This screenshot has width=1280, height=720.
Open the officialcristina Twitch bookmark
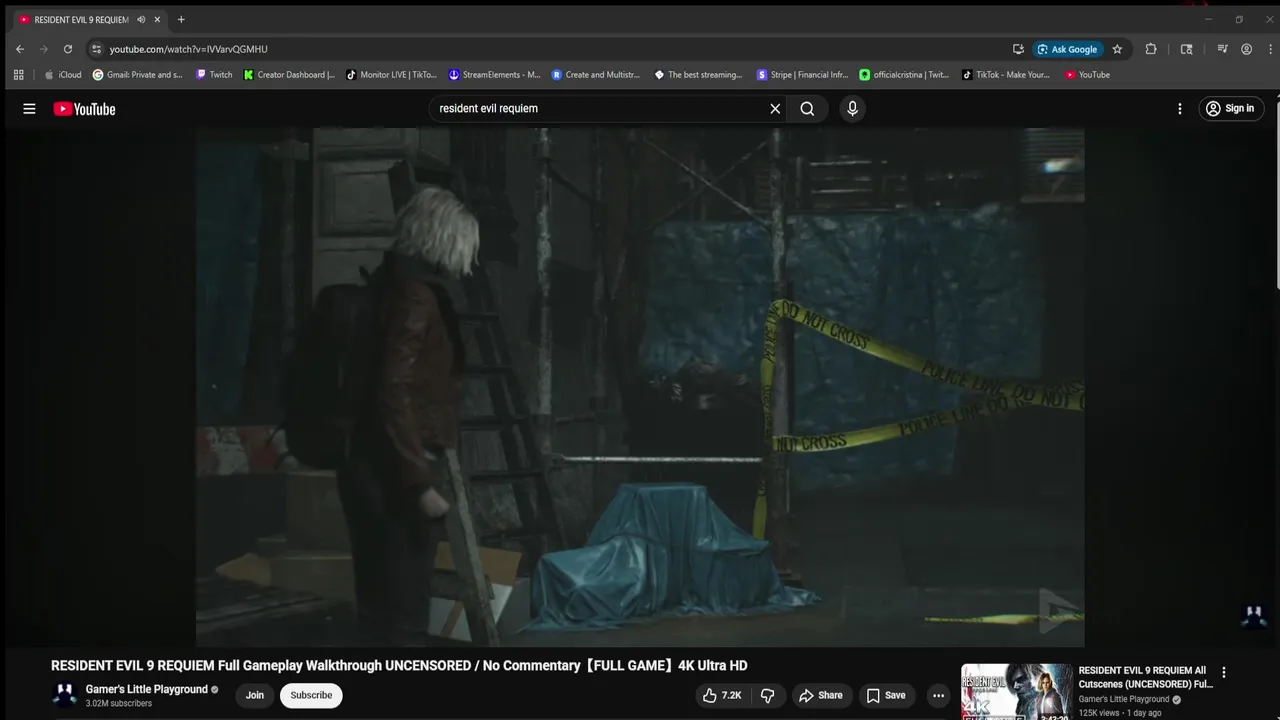point(904,75)
